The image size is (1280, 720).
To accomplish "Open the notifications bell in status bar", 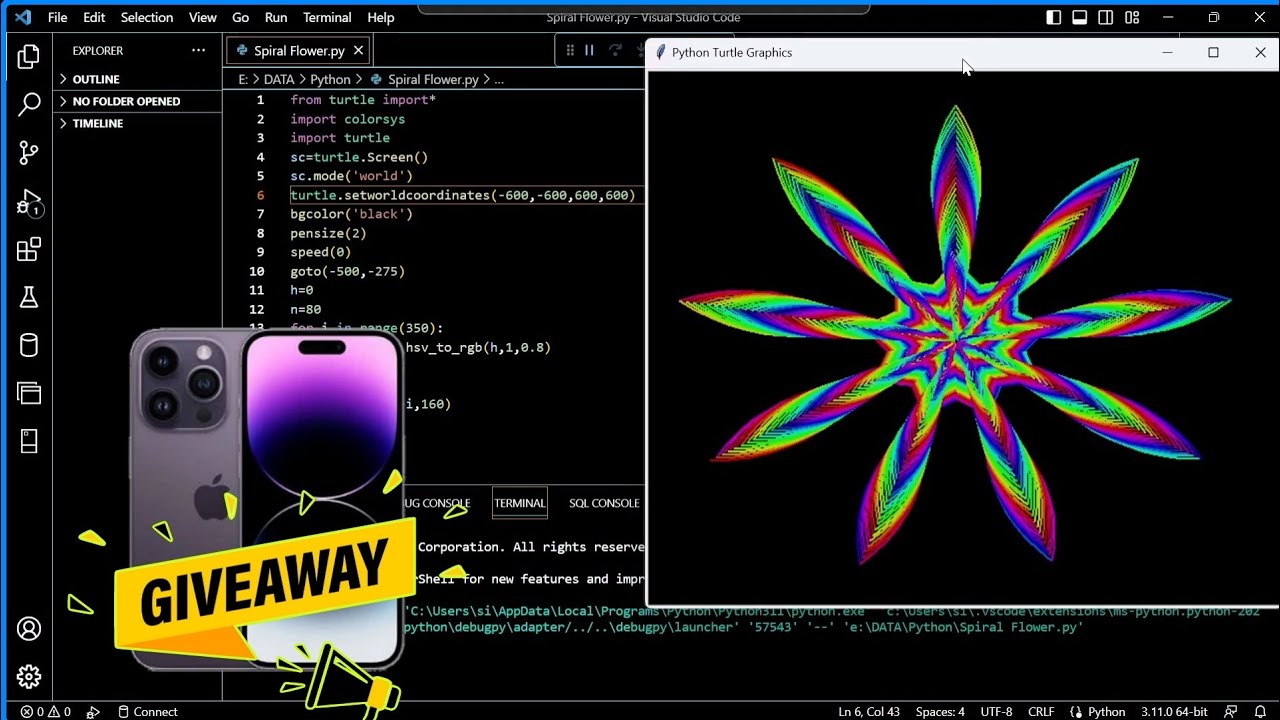I will (x=1260, y=712).
